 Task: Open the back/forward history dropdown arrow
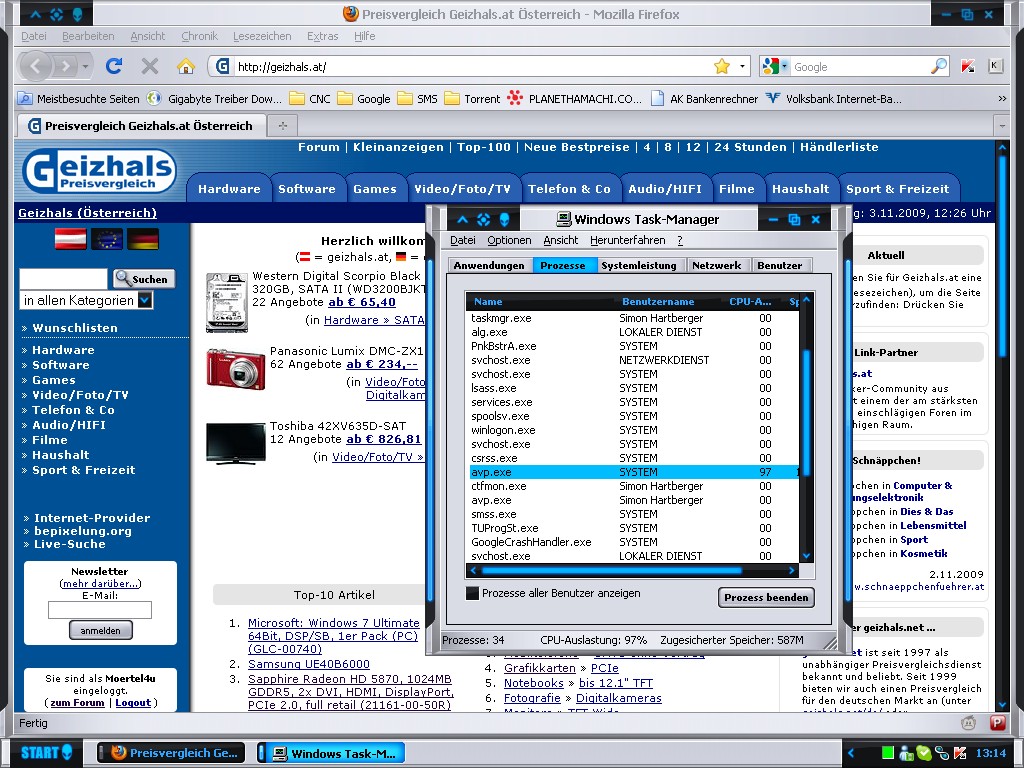(85, 66)
